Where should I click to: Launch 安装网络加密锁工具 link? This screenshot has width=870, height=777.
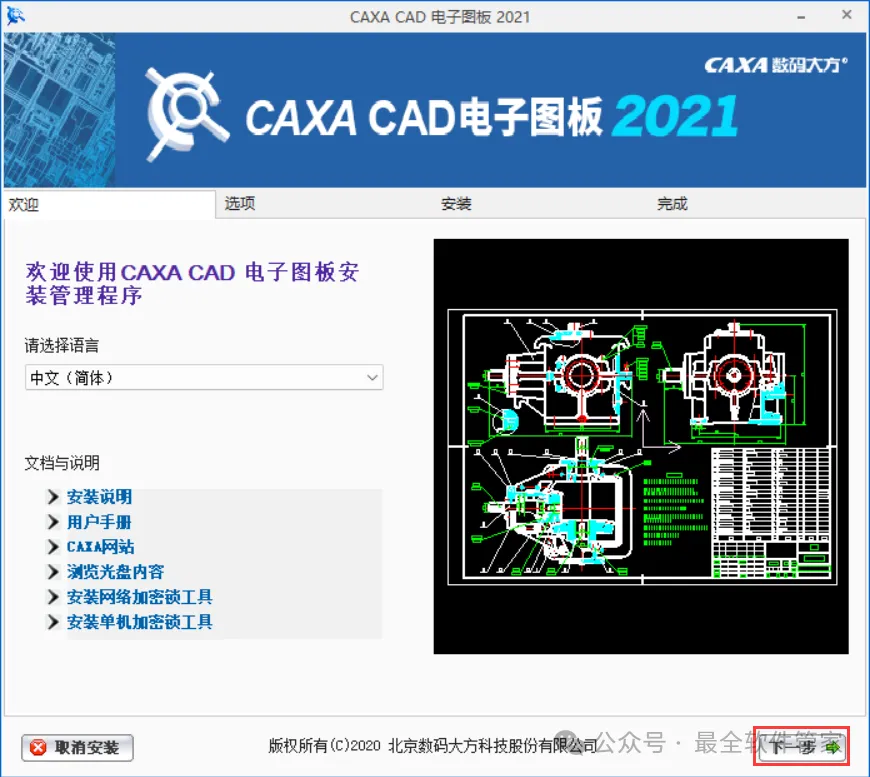tap(140, 597)
